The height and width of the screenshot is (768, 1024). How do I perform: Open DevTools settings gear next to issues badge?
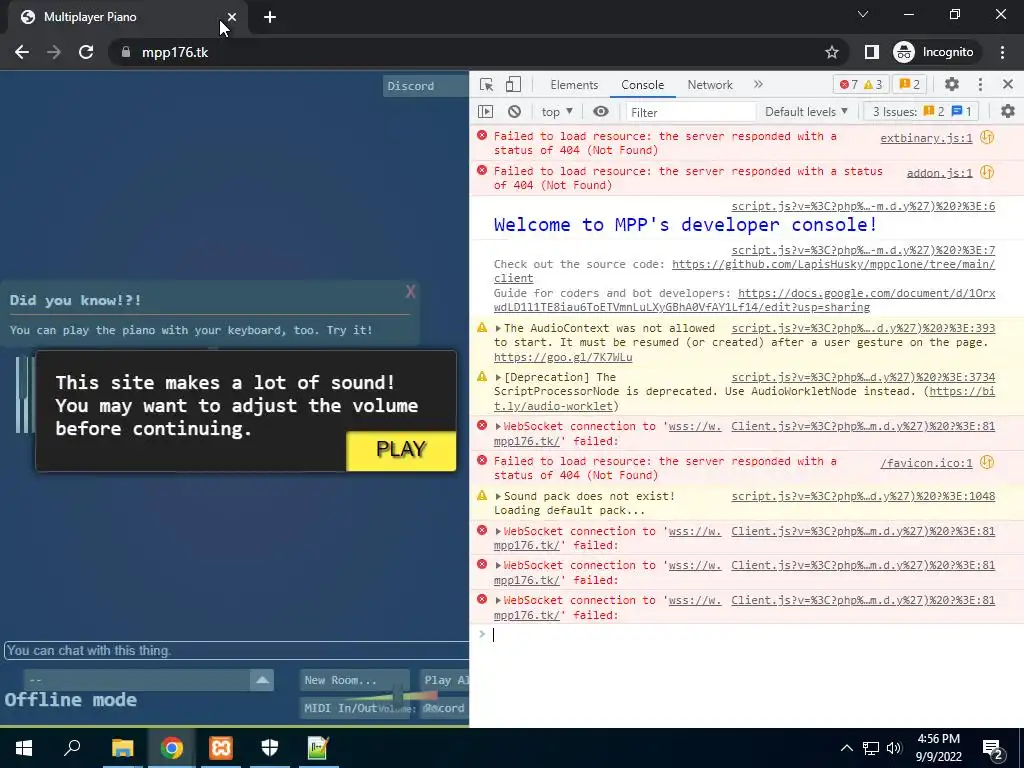tap(952, 84)
